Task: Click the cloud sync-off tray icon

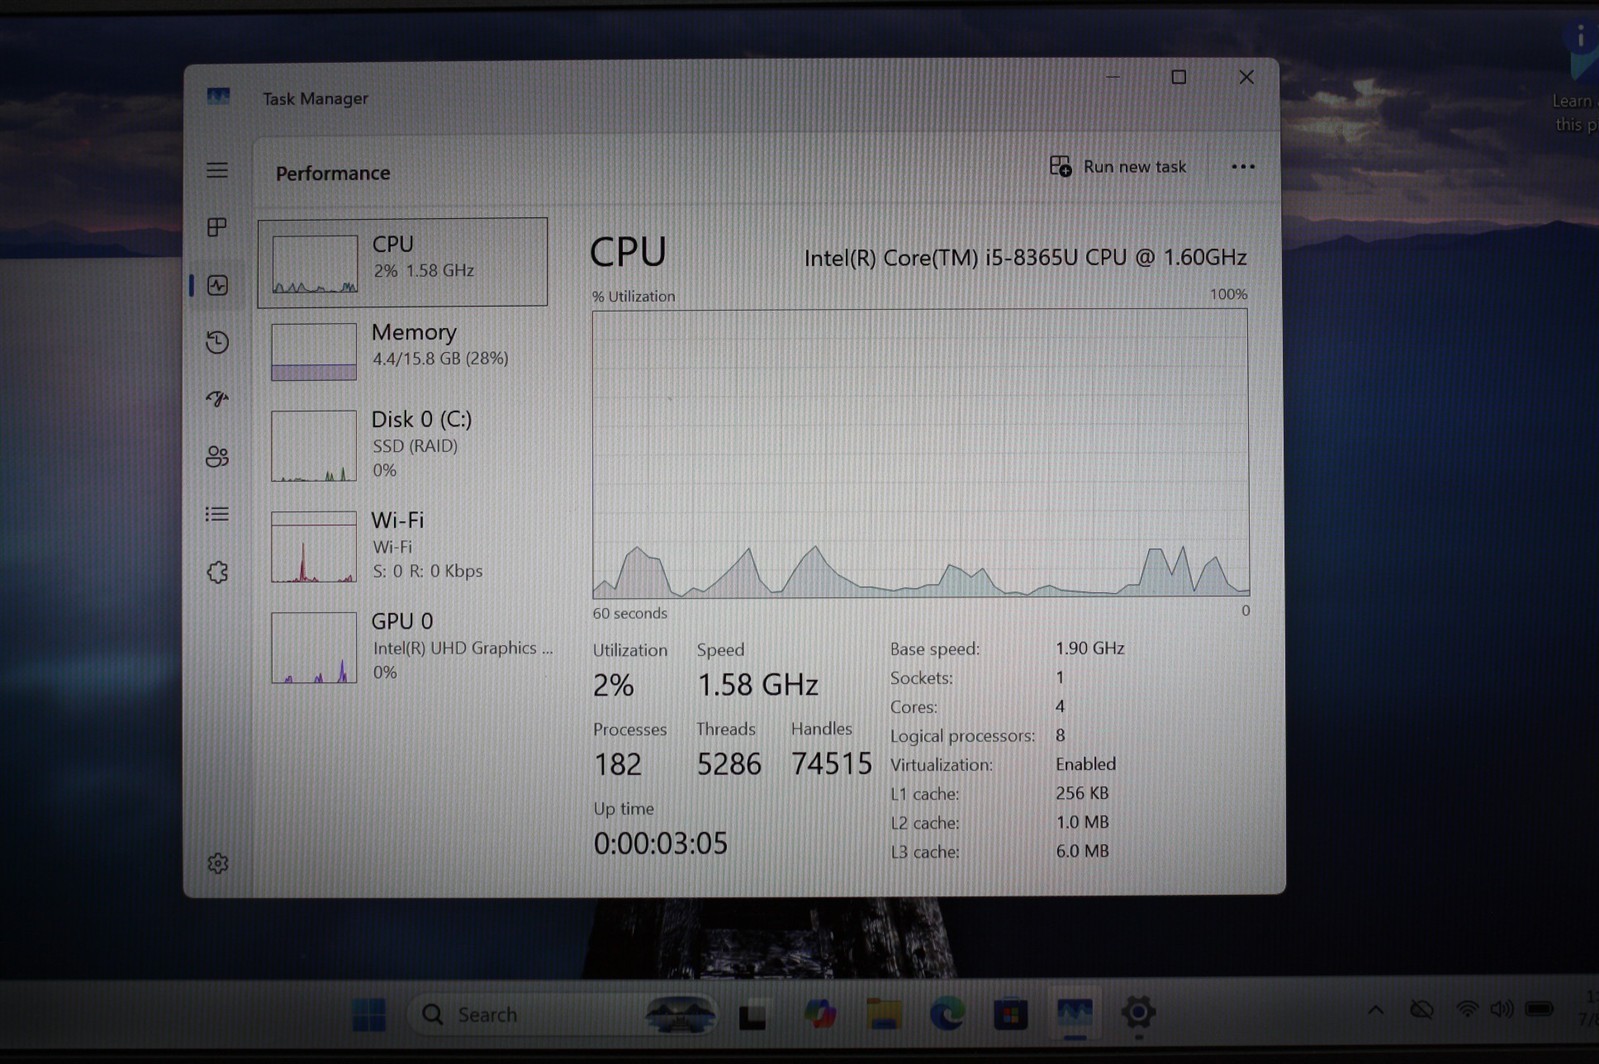Action: [1421, 1010]
